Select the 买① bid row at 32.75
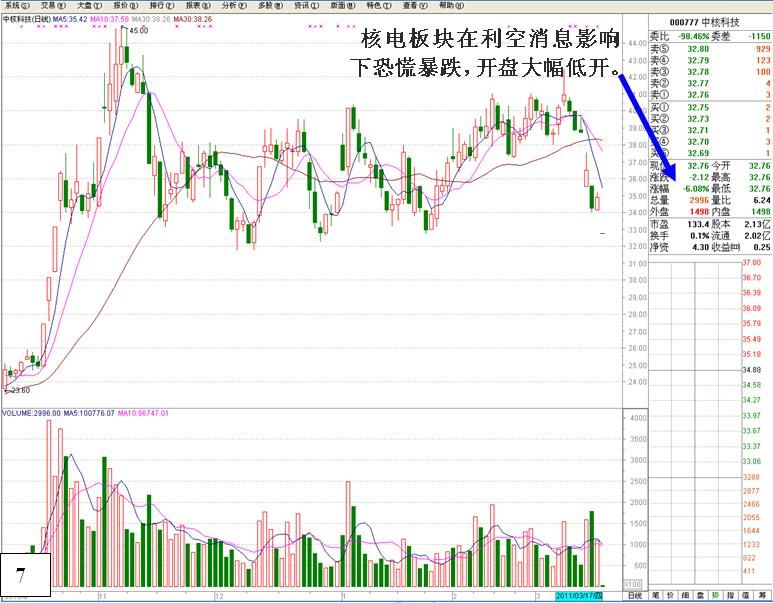 pos(710,107)
